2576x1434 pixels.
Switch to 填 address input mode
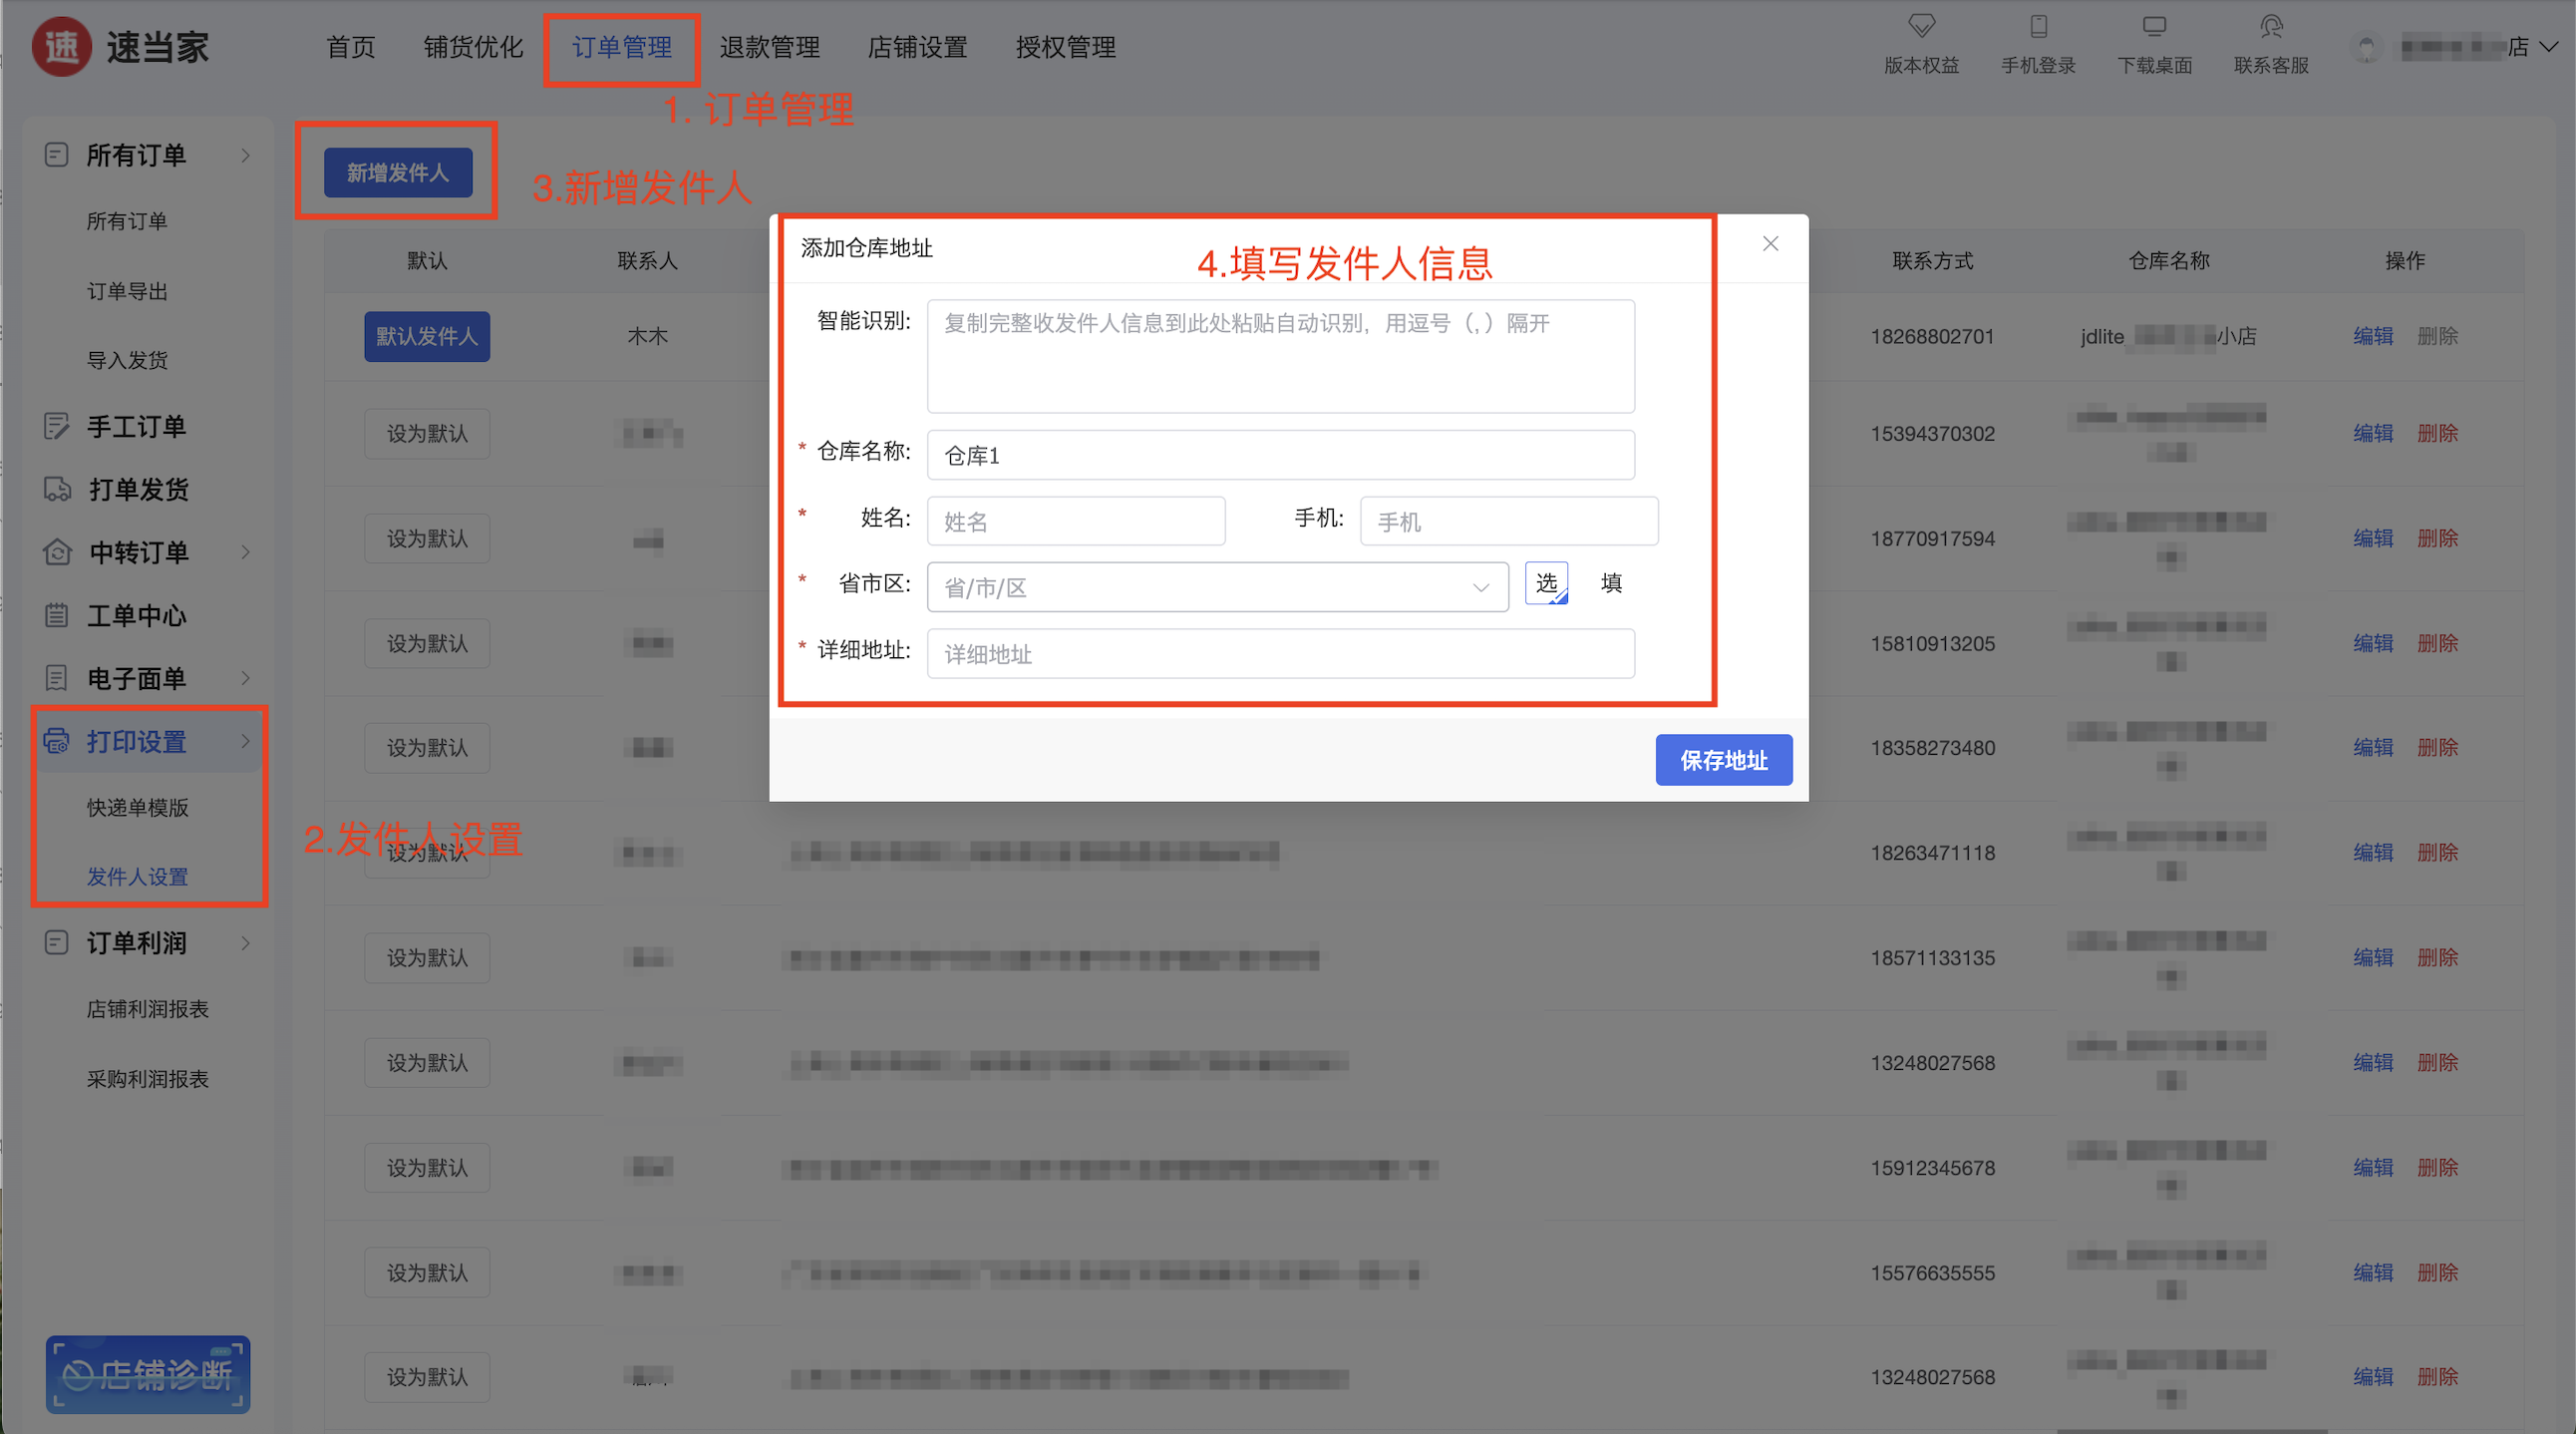click(x=1611, y=584)
